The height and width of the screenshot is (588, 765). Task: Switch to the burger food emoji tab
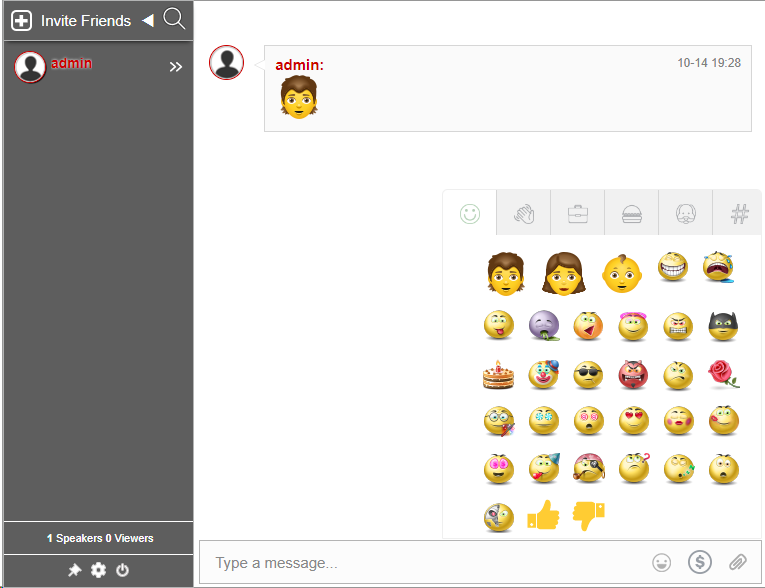coord(632,213)
